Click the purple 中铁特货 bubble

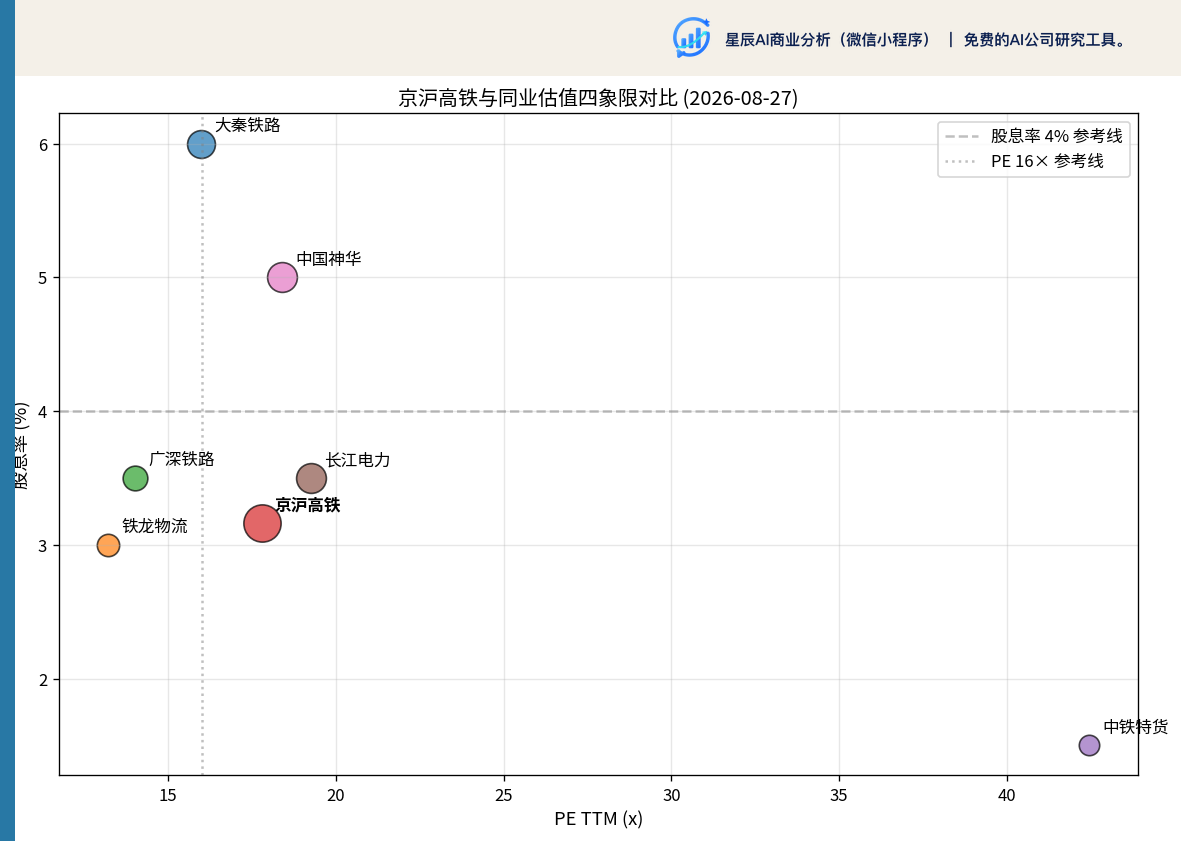click(1089, 745)
